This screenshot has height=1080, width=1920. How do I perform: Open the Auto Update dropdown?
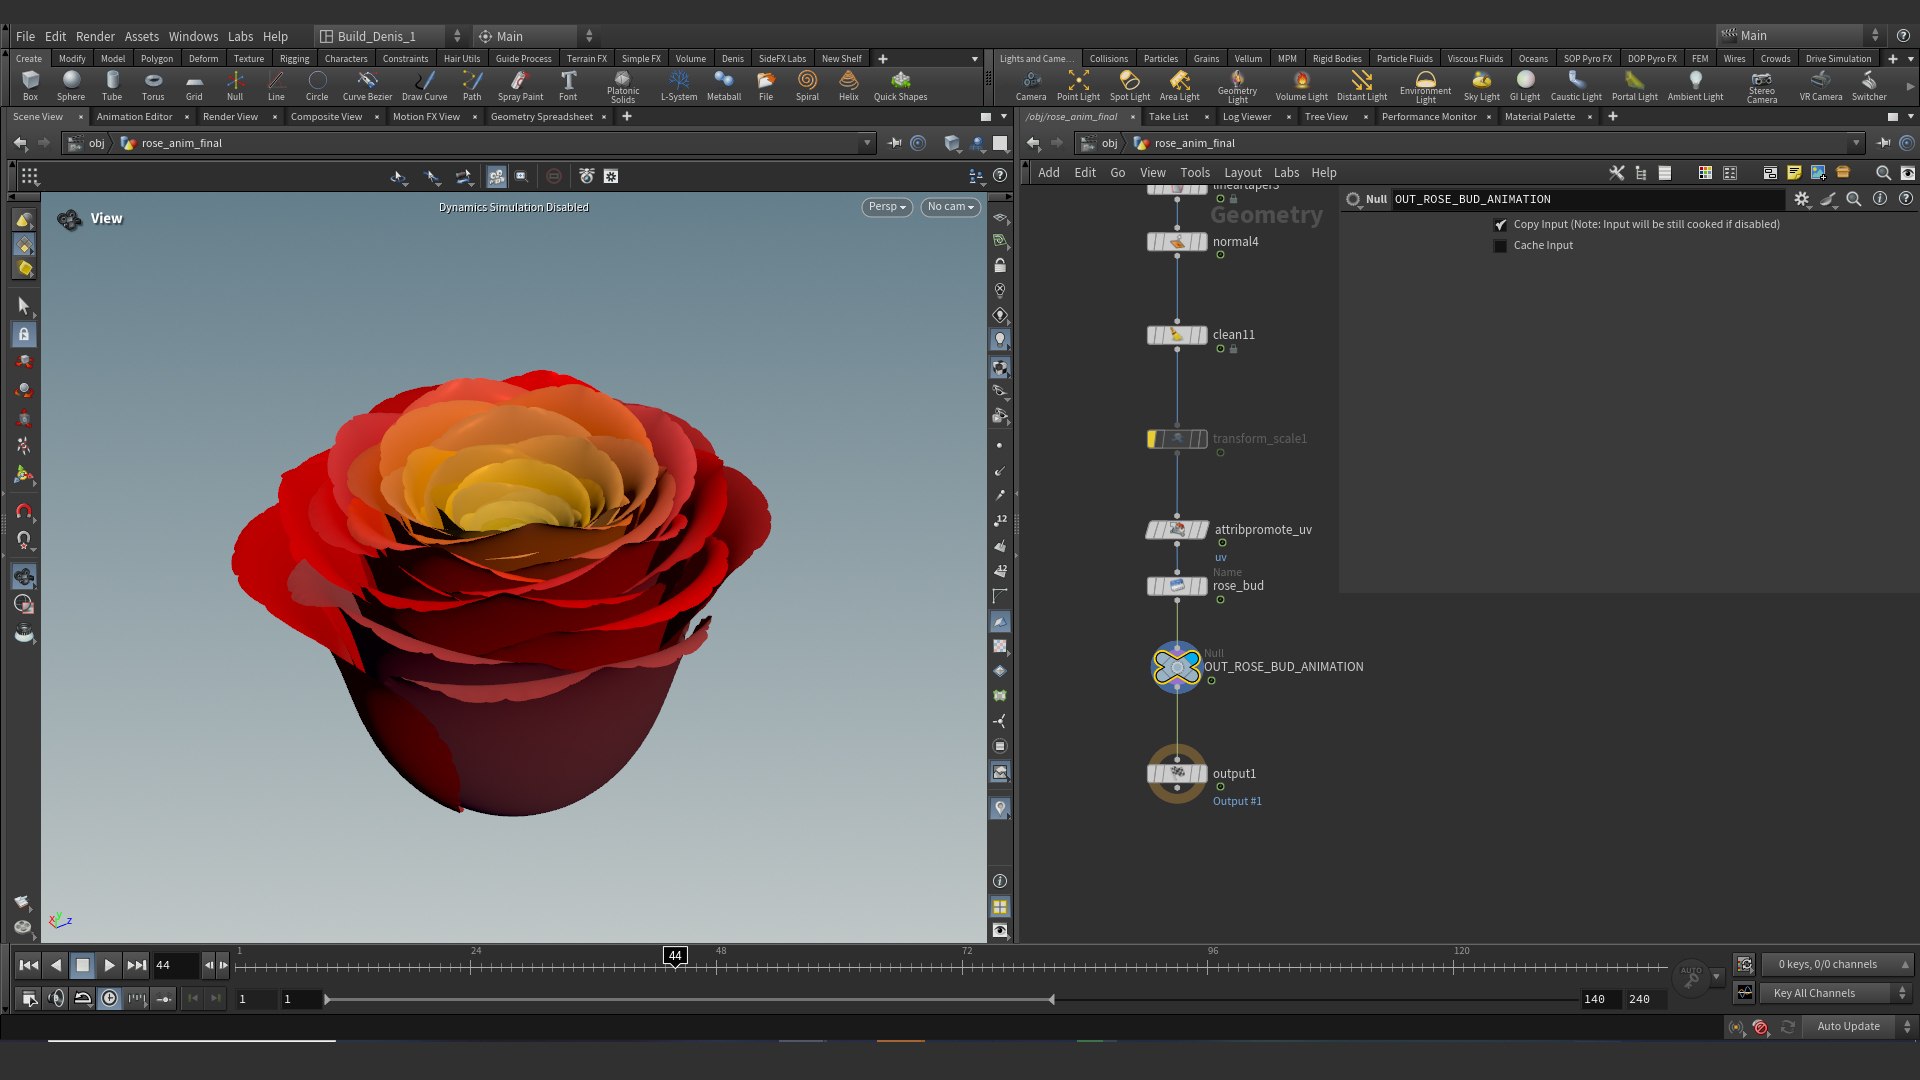tap(1860, 1026)
